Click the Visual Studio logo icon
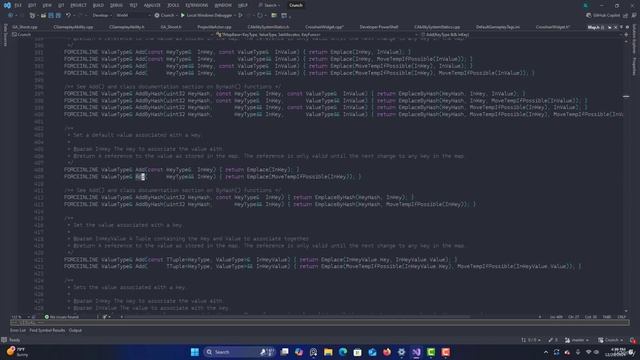The image size is (640, 360). coord(7,5)
